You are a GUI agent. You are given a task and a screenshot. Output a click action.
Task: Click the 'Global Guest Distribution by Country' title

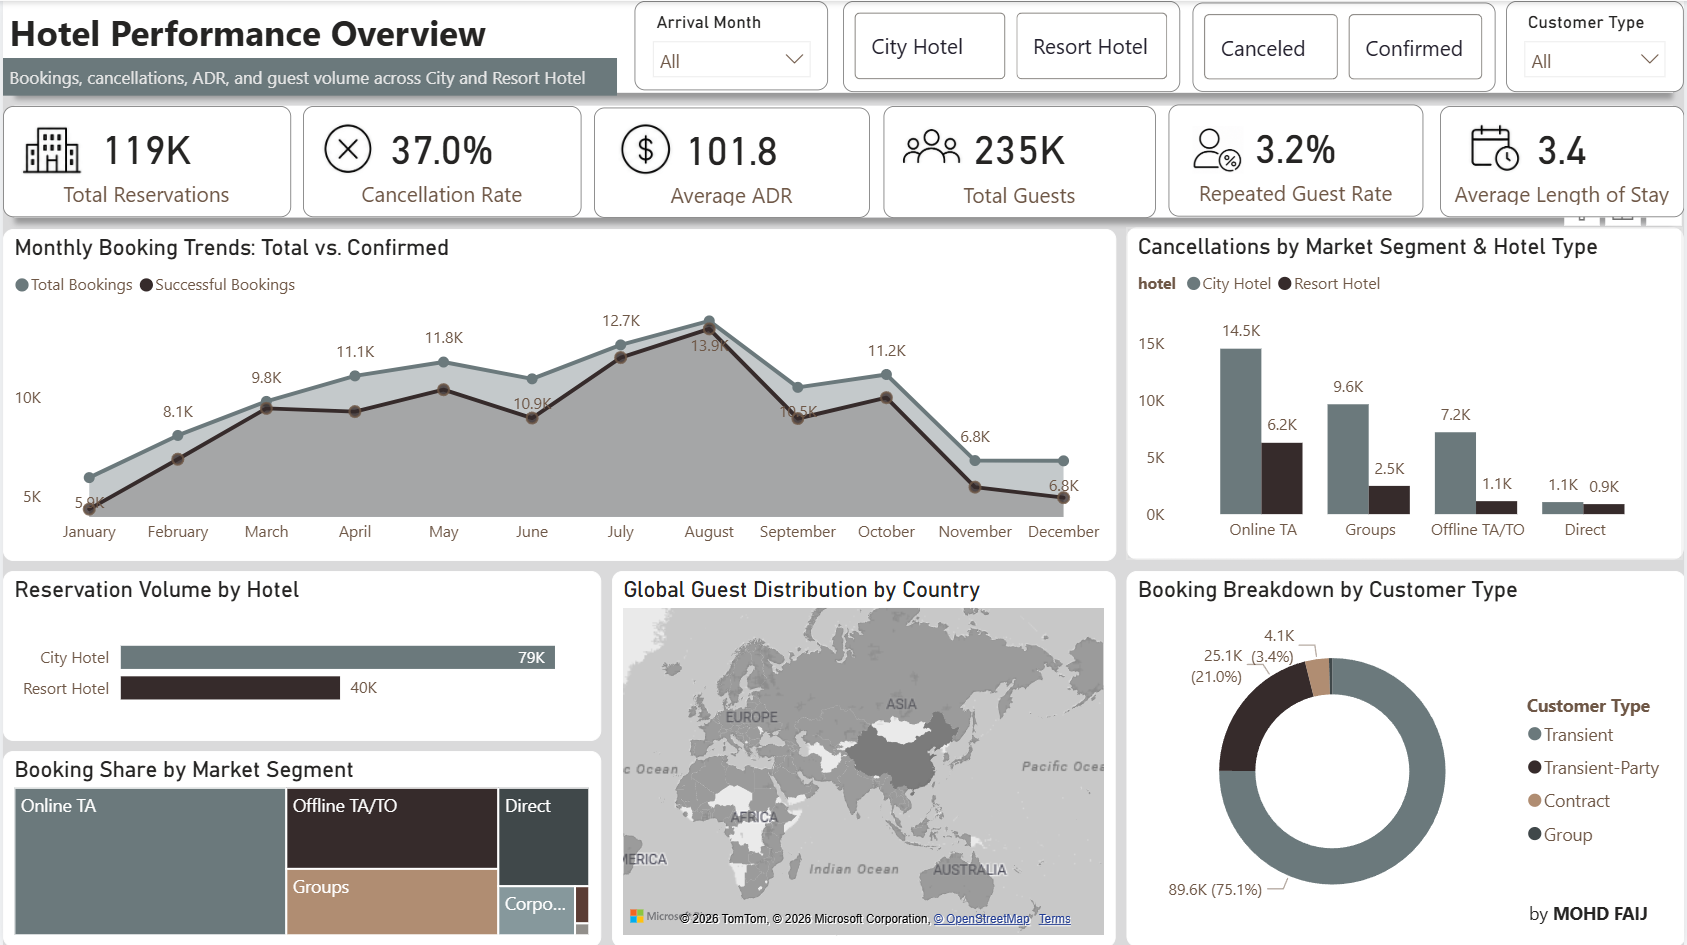click(x=802, y=590)
